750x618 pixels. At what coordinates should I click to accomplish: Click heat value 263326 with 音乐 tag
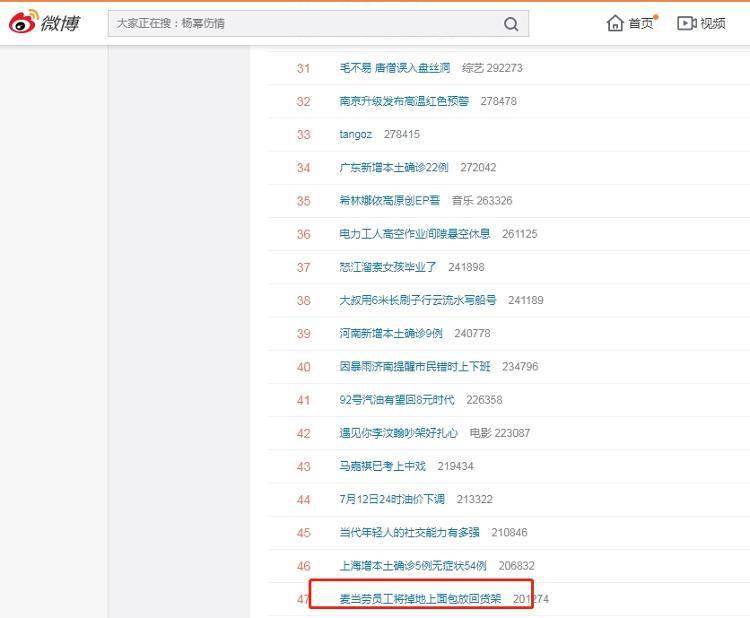tap(482, 200)
